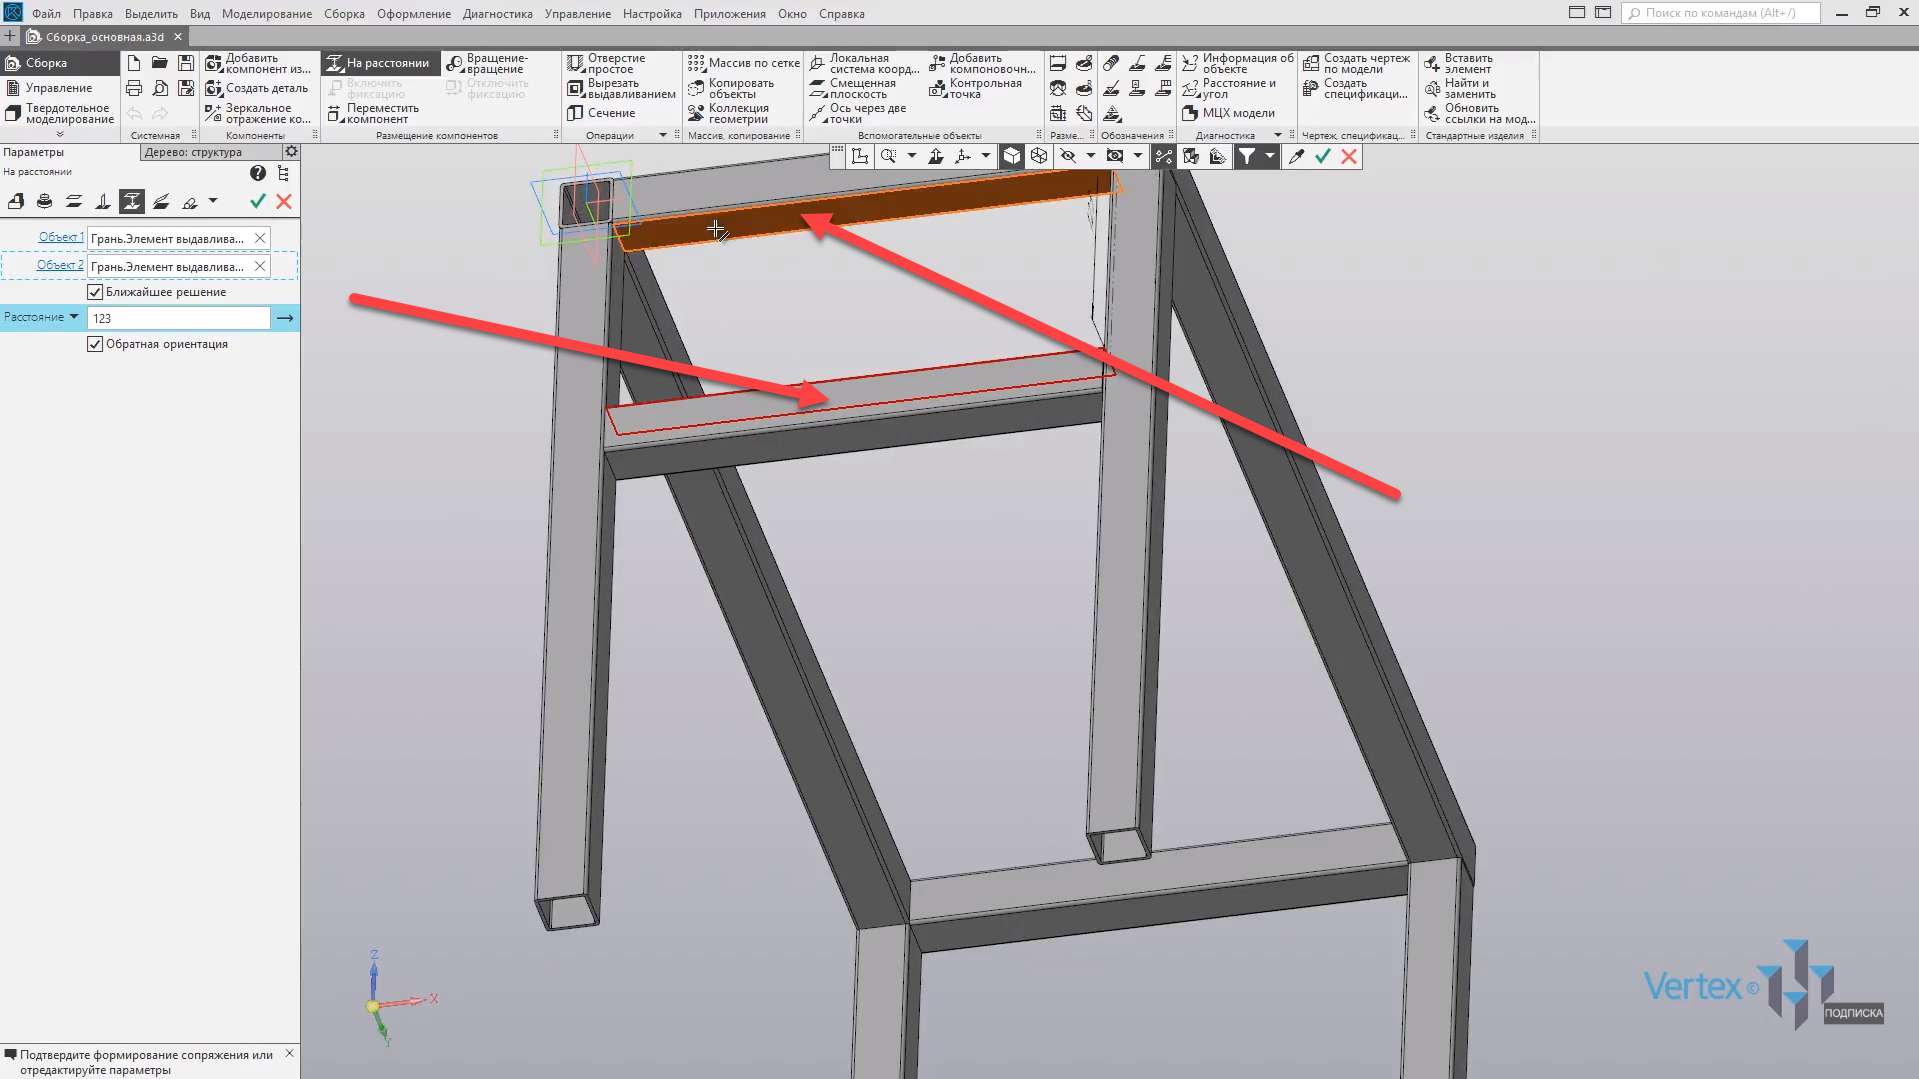Open the Файл menu
This screenshot has width=1919, height=1079.
(46, 14)
